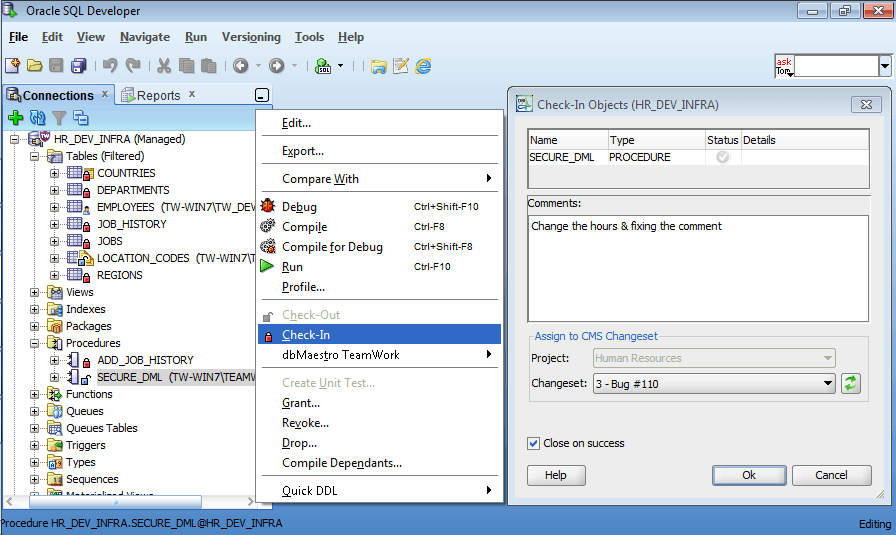This screenshot has height=535, width=896.
Task: Open the Ask Tom search dropdown arrow
Action: [885, 66]
